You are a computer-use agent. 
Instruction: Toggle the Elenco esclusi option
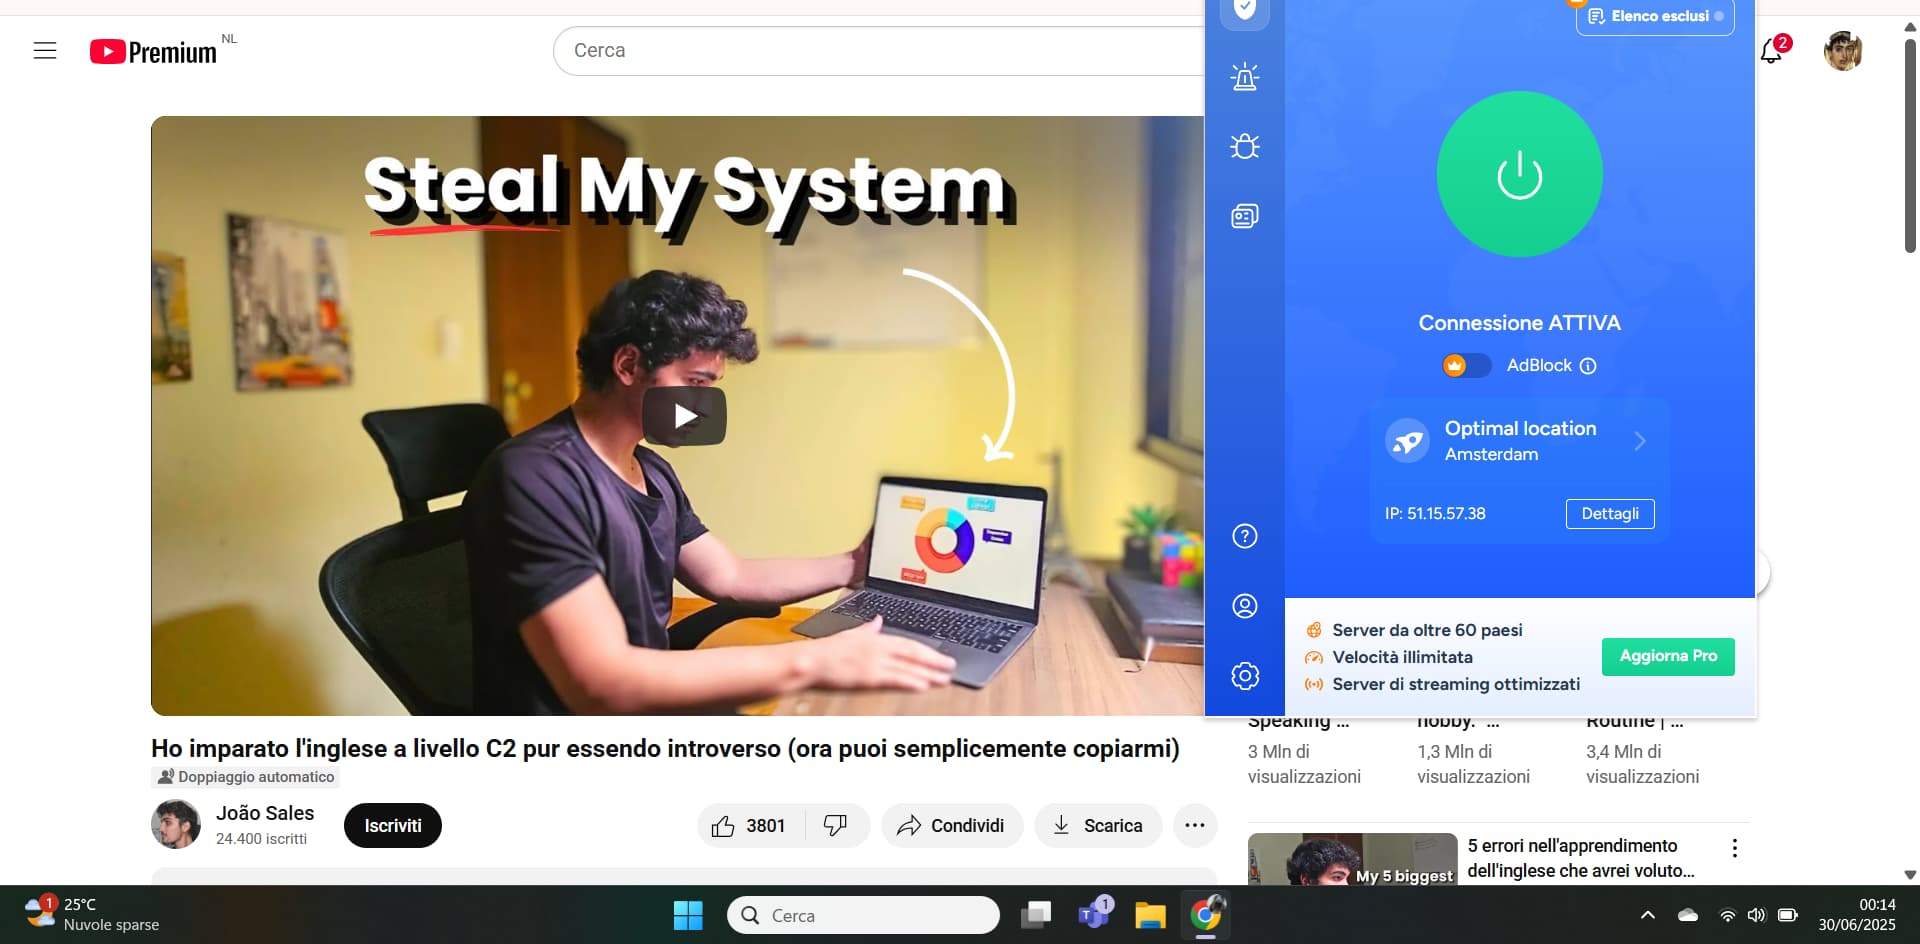pos(1655,17)
